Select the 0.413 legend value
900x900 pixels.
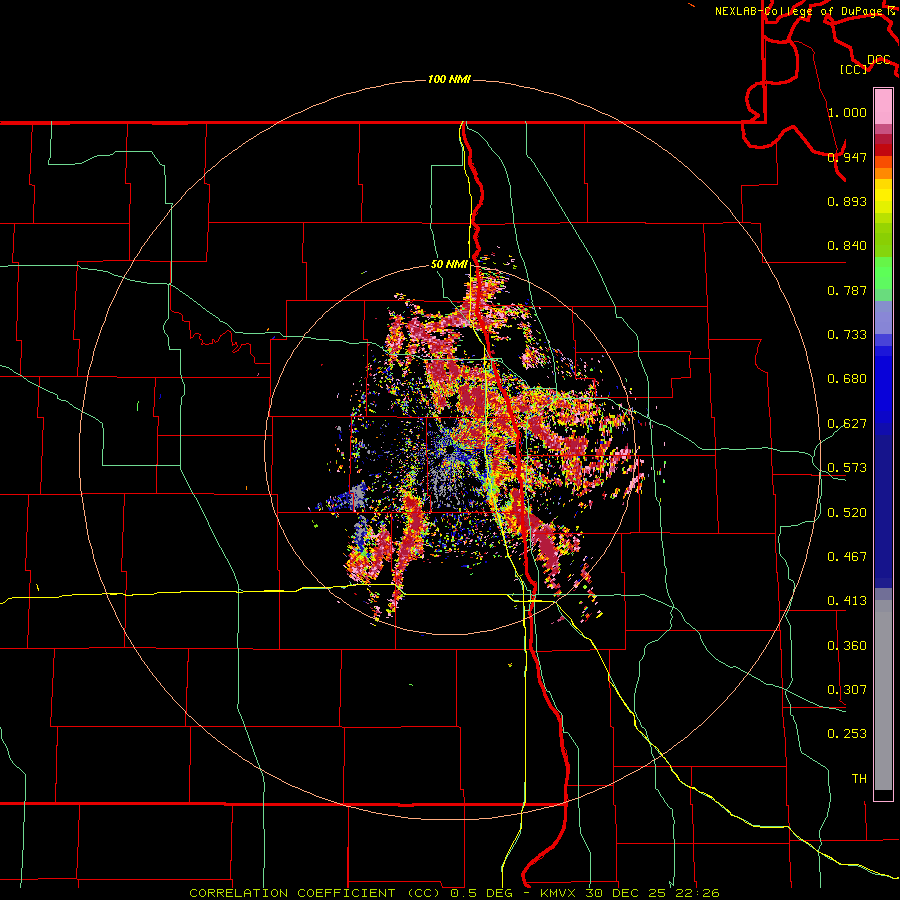(847, 601)
